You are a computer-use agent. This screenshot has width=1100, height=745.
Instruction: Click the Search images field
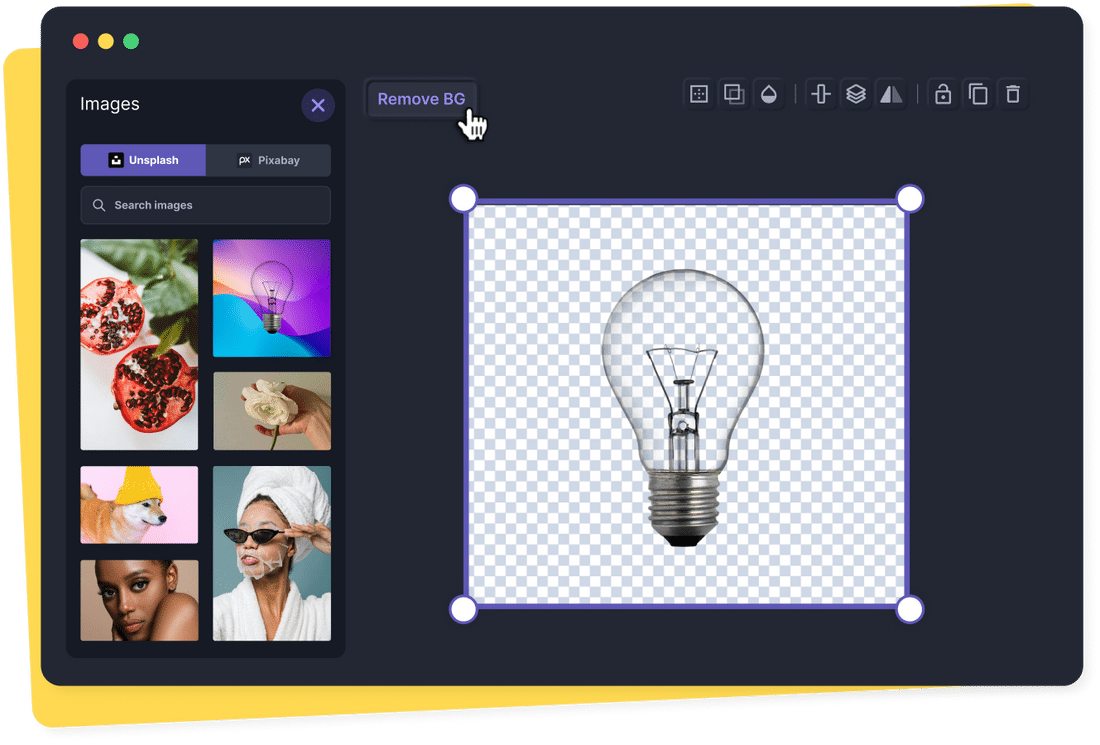(205, 205)
